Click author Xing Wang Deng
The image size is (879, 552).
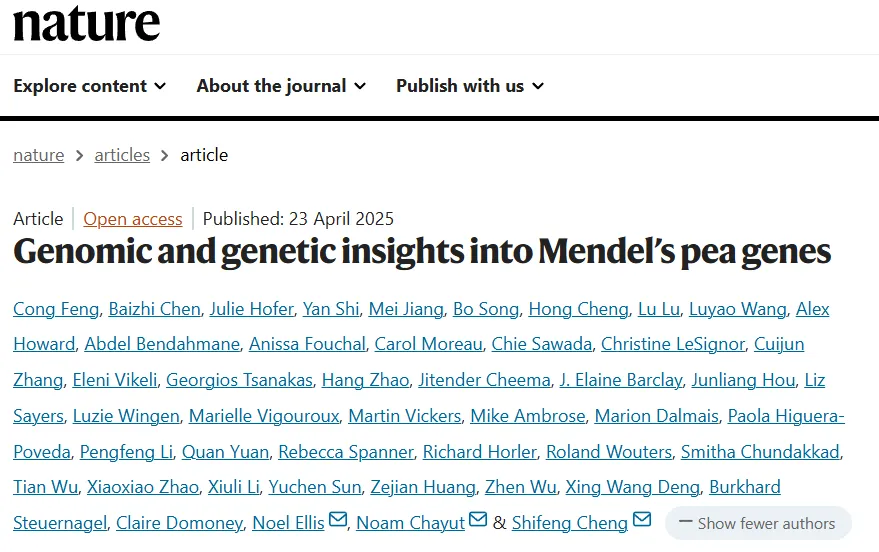pos(632,487)
